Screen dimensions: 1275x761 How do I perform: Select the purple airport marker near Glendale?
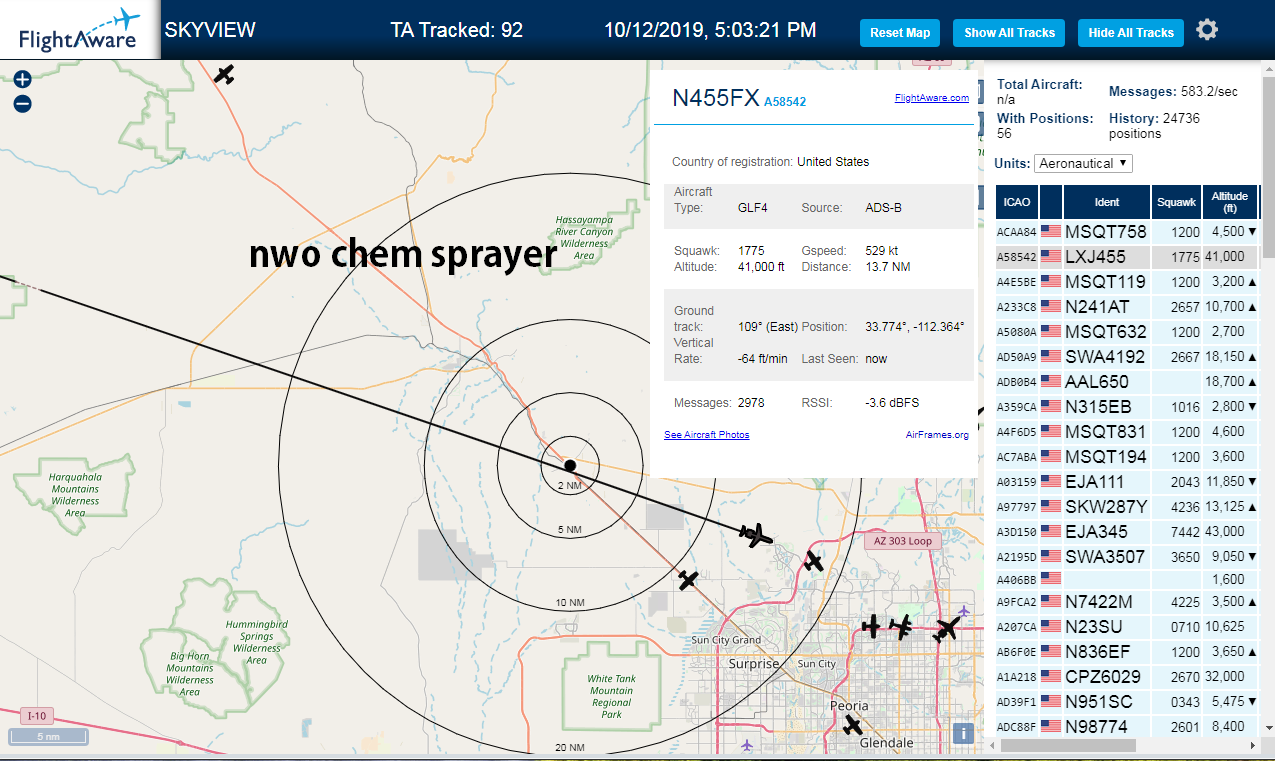click(747, 744)
